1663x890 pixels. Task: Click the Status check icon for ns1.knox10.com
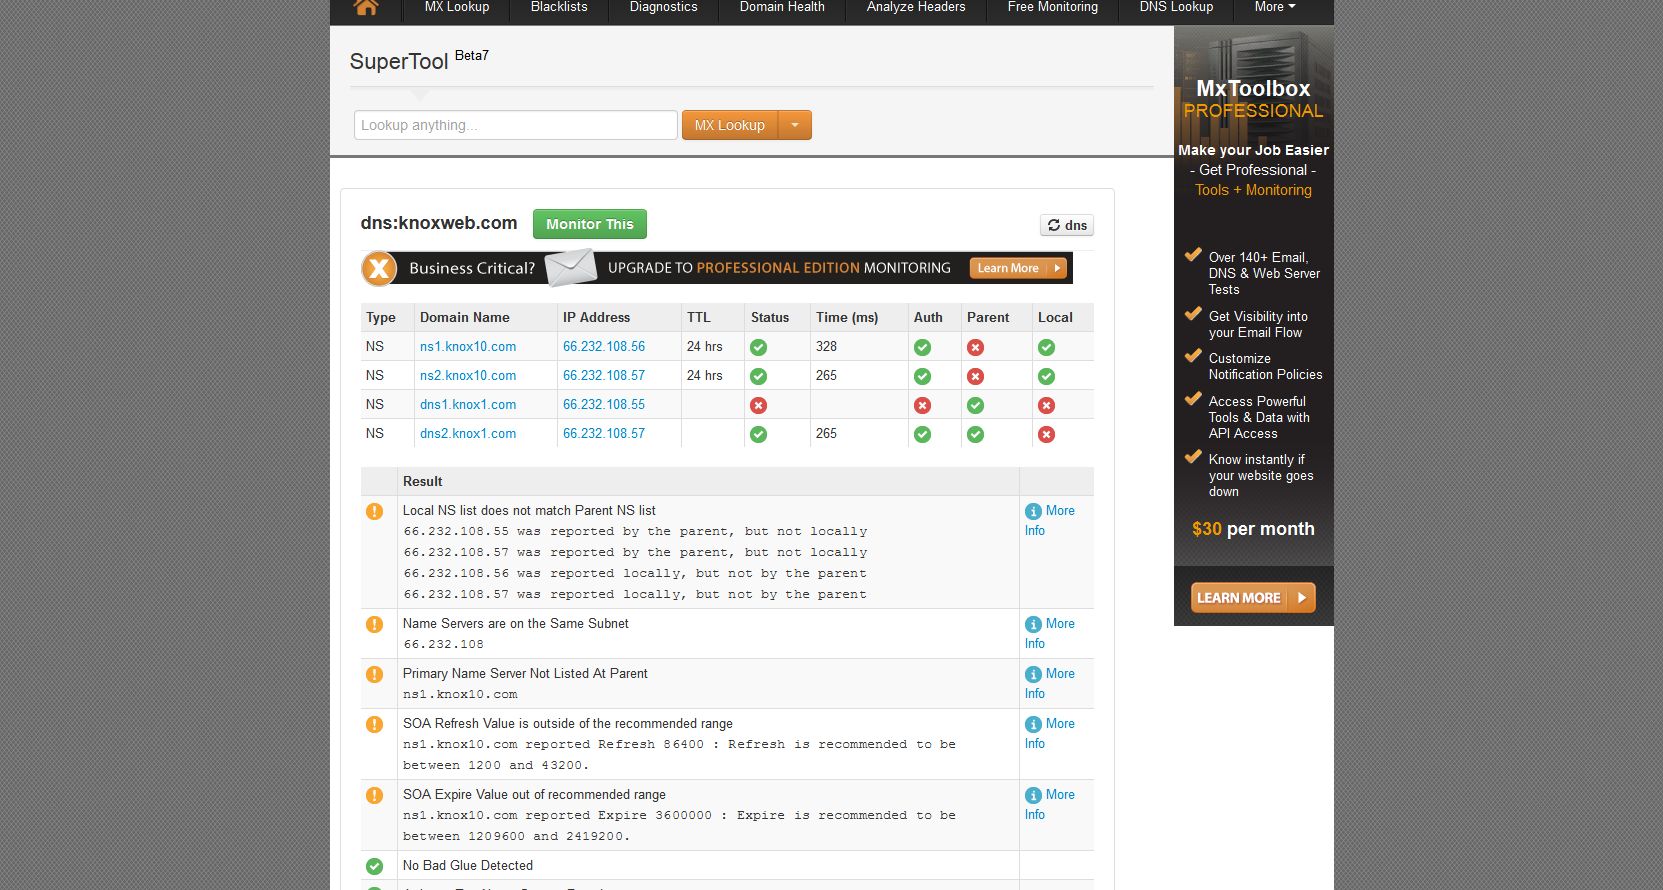pyautogui.click(x=759, y=347)
